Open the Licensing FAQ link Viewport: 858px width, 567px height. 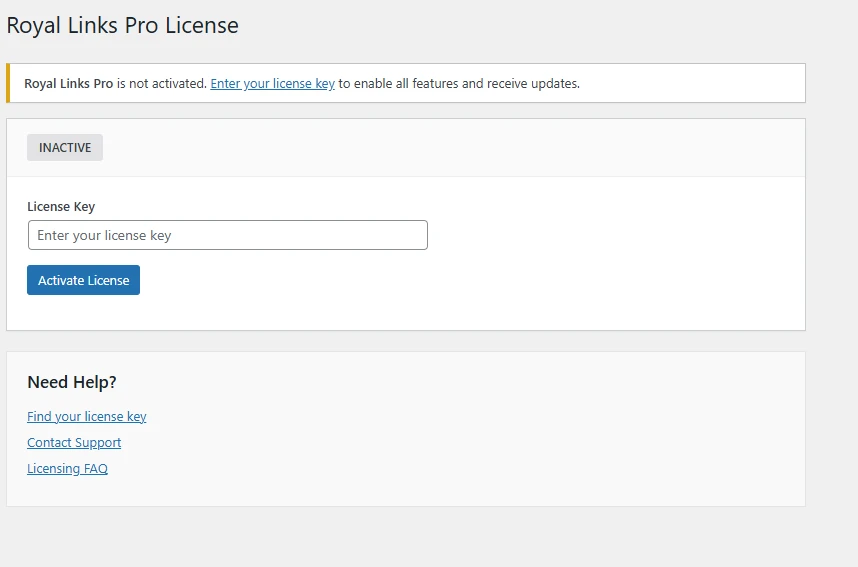click(67, 469)
